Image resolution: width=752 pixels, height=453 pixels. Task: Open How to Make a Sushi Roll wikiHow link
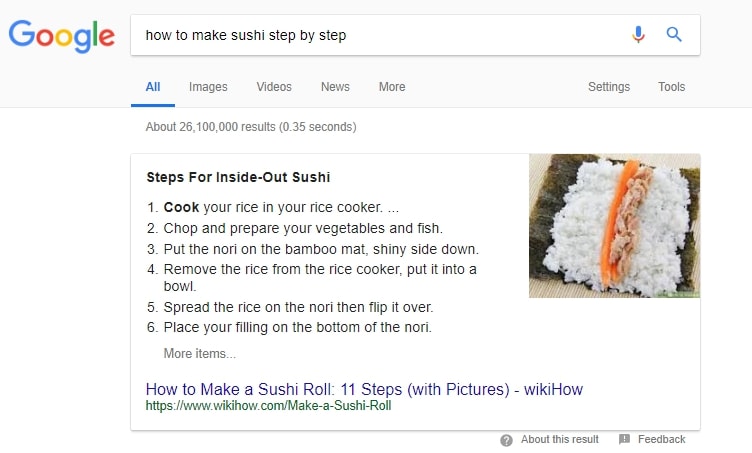coord(364,389)
